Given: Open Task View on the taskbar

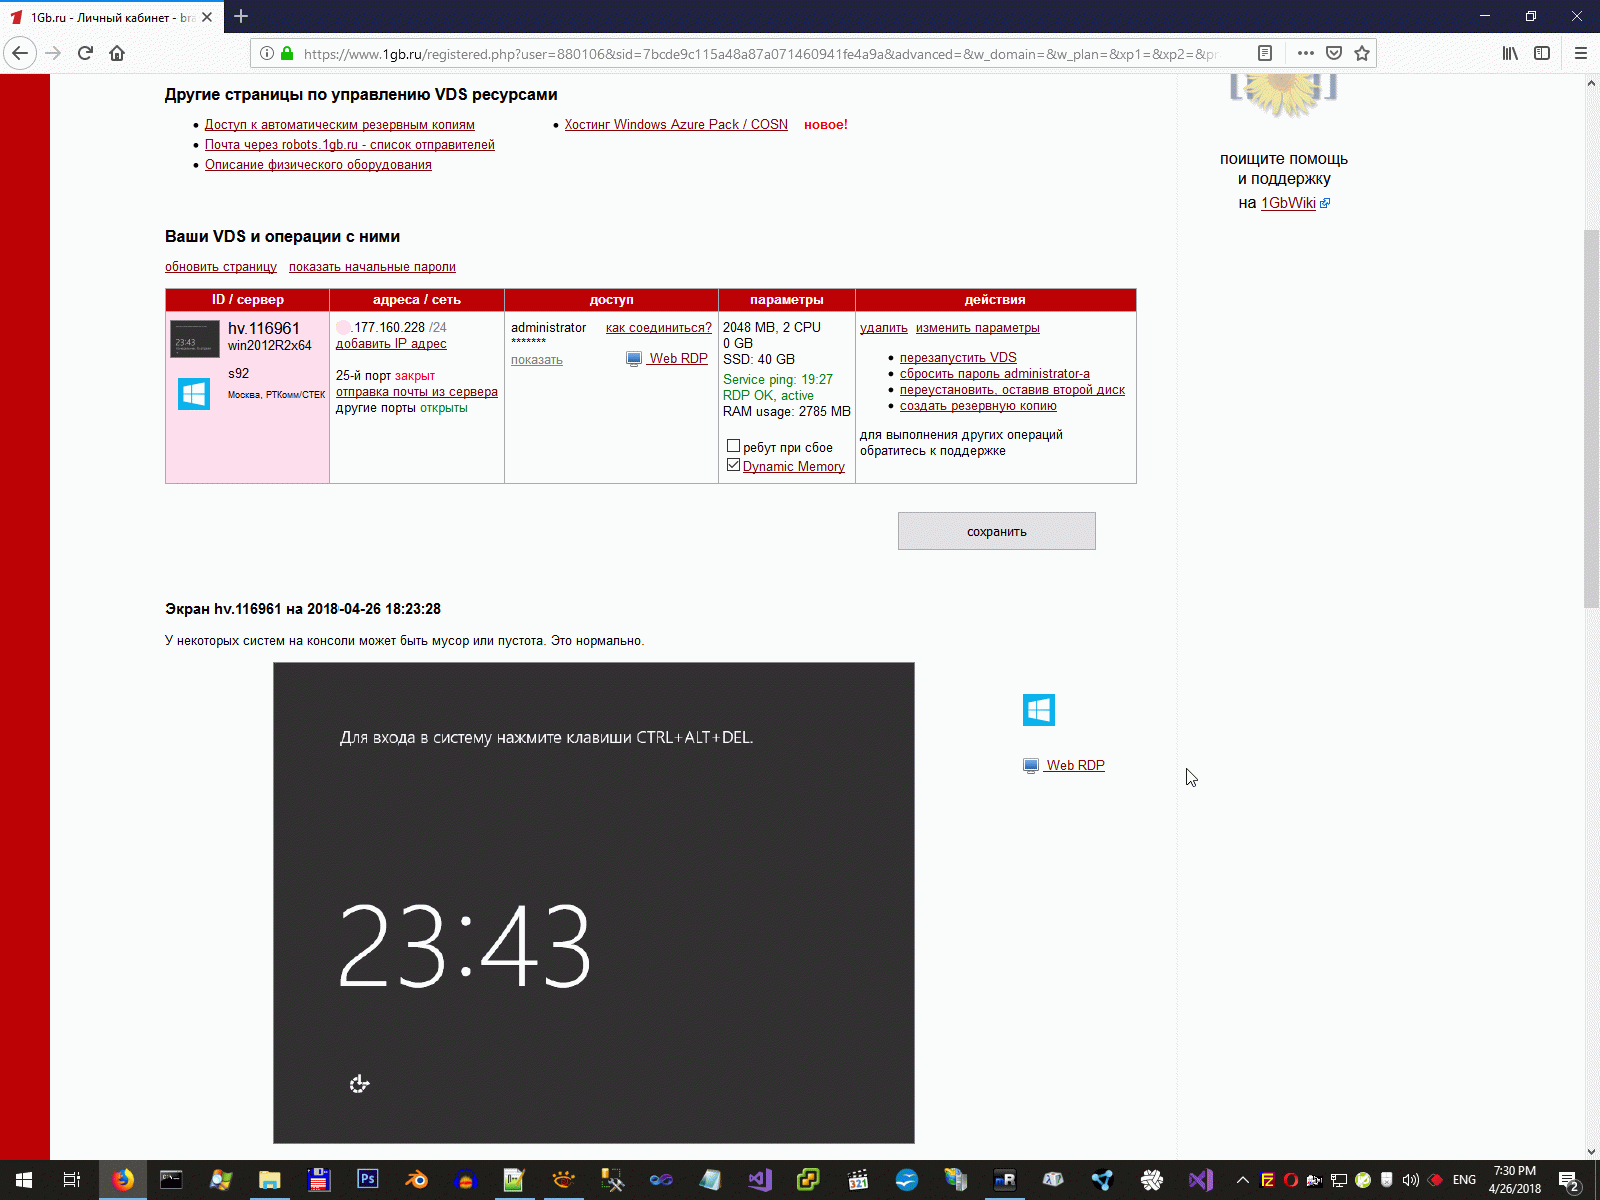Looking at the screenshot, I should click(72, 1180).
